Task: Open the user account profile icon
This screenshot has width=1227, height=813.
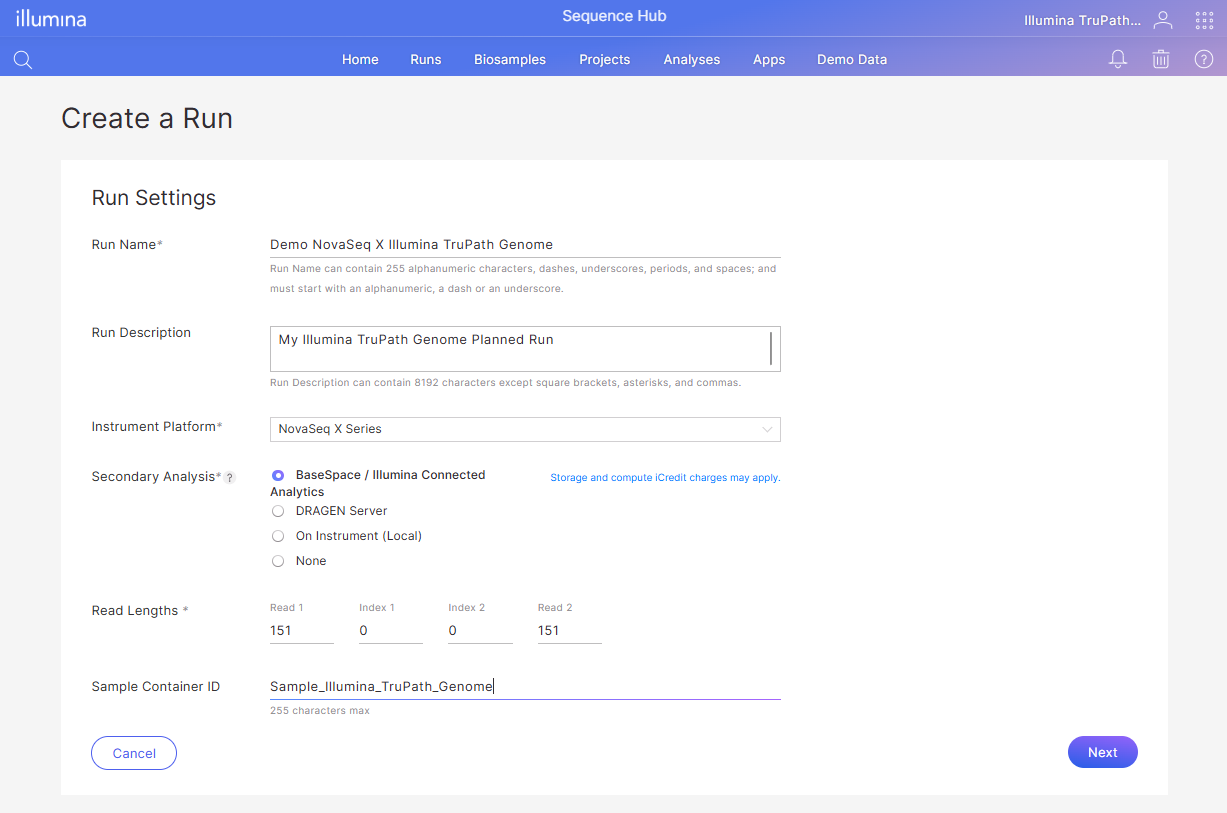Action: (1162, 19)
